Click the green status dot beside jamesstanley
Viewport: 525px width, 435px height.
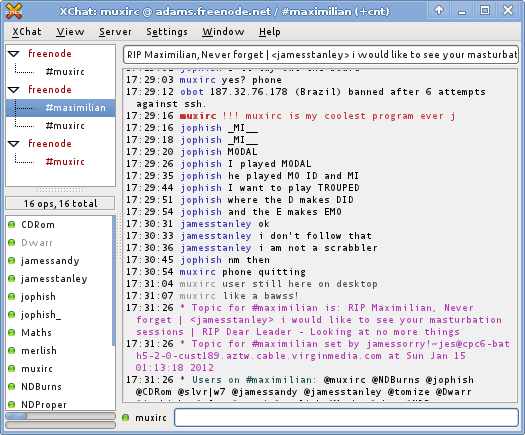12,279
